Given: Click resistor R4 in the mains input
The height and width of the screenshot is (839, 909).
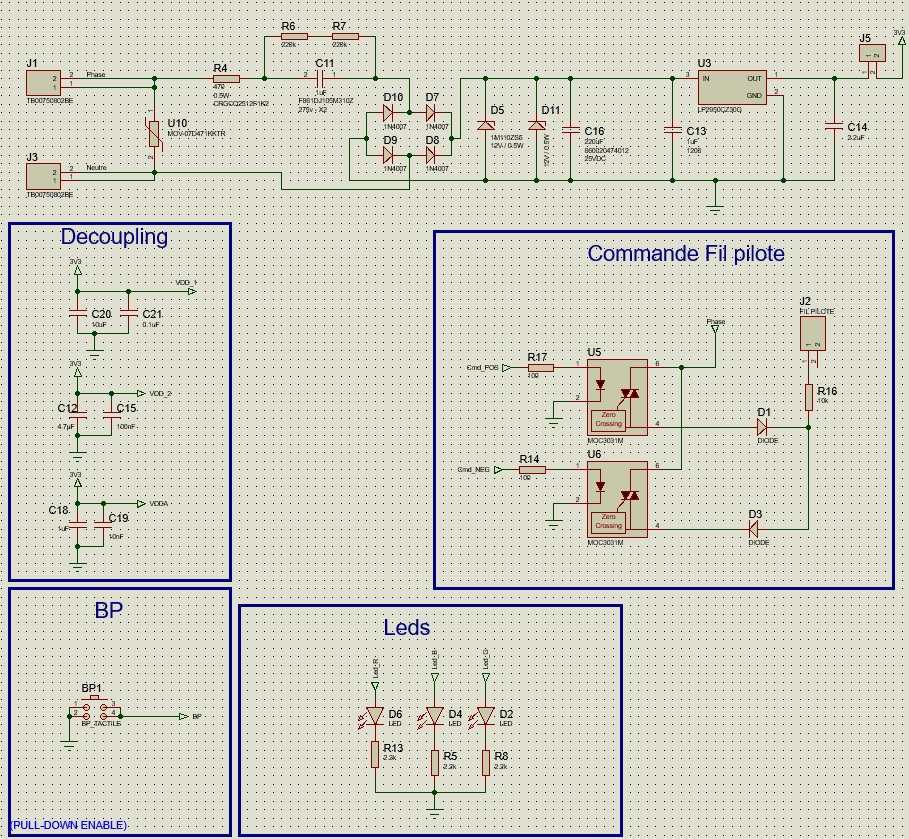Looking at the screenshot, I should pyautogui.click(x=226, y=79).
